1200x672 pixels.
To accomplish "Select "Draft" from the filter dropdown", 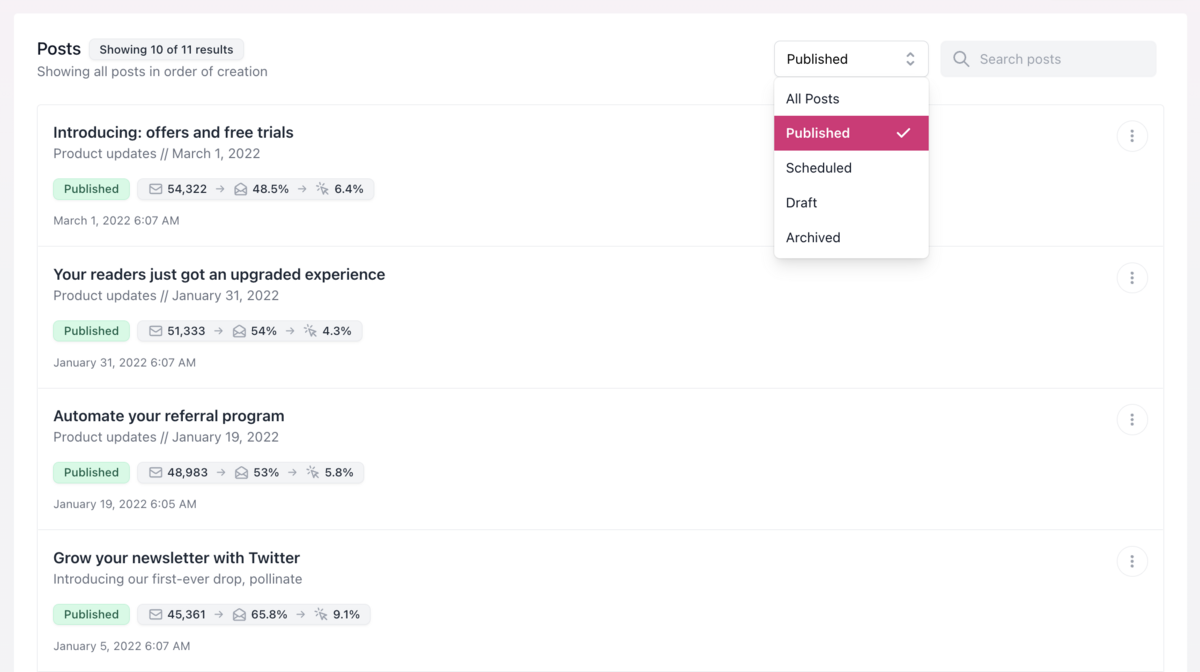I will [801, 202].
